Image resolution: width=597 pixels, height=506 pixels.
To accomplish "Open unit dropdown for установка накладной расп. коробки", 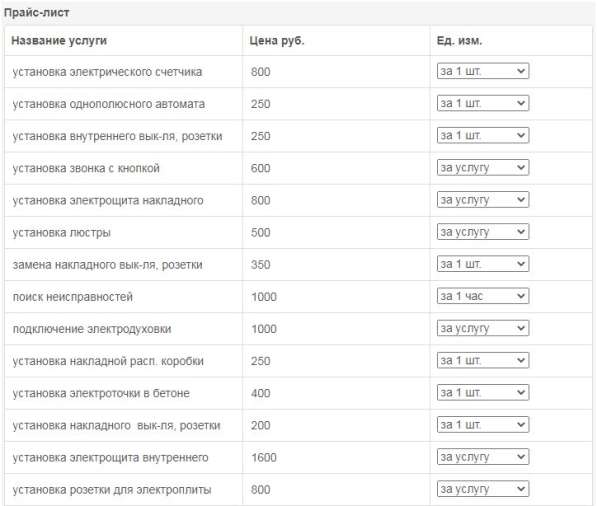I will tap(483, 360).
